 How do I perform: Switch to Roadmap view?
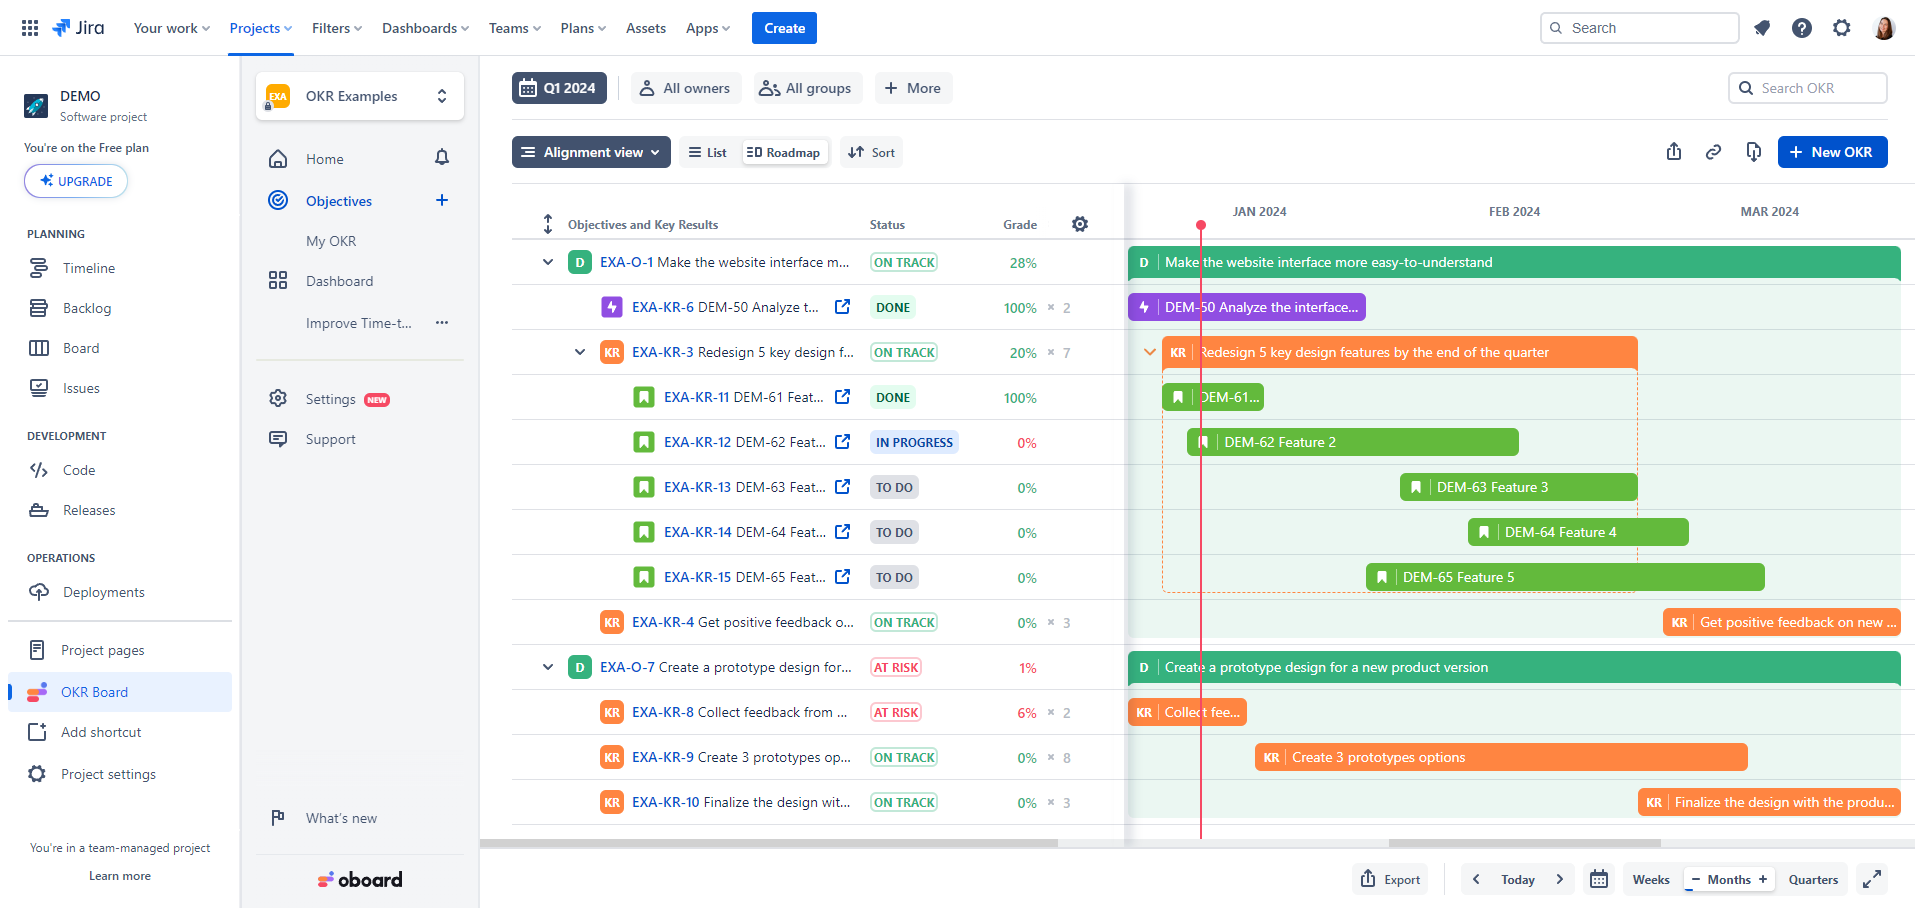pos(784,152)
